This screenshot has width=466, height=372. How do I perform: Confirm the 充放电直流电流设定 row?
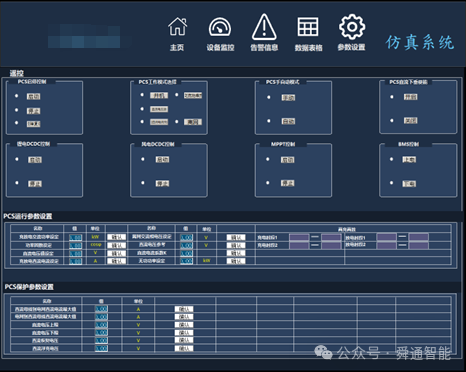pos(116,261)
